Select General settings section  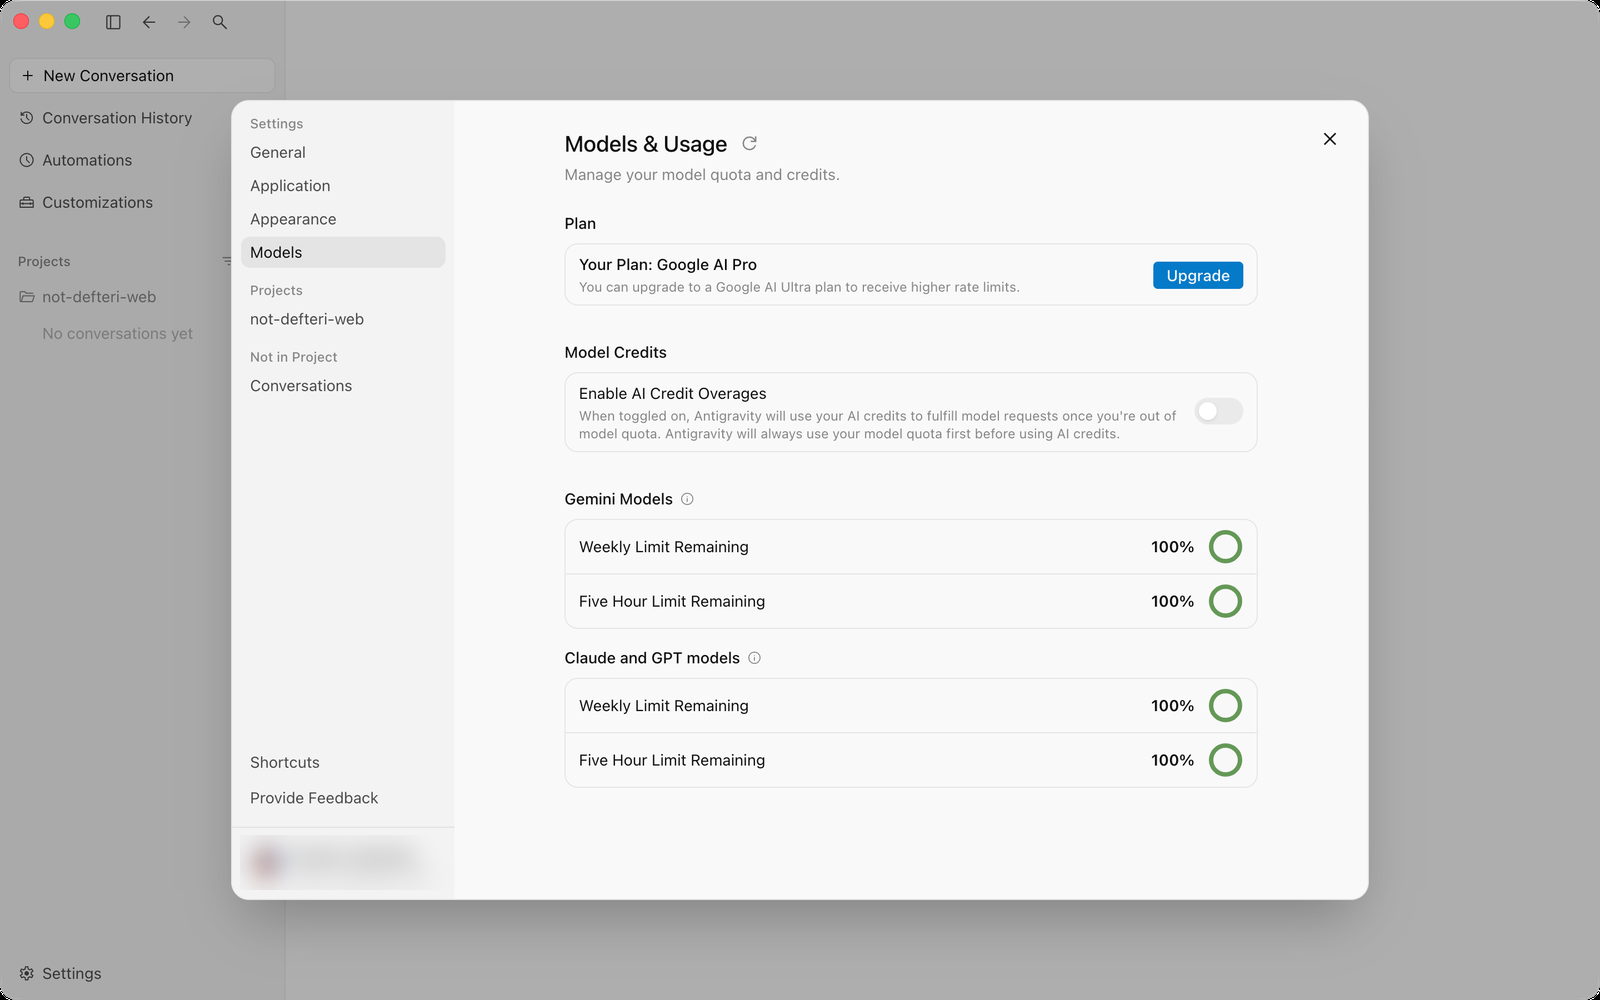(343, 152)
